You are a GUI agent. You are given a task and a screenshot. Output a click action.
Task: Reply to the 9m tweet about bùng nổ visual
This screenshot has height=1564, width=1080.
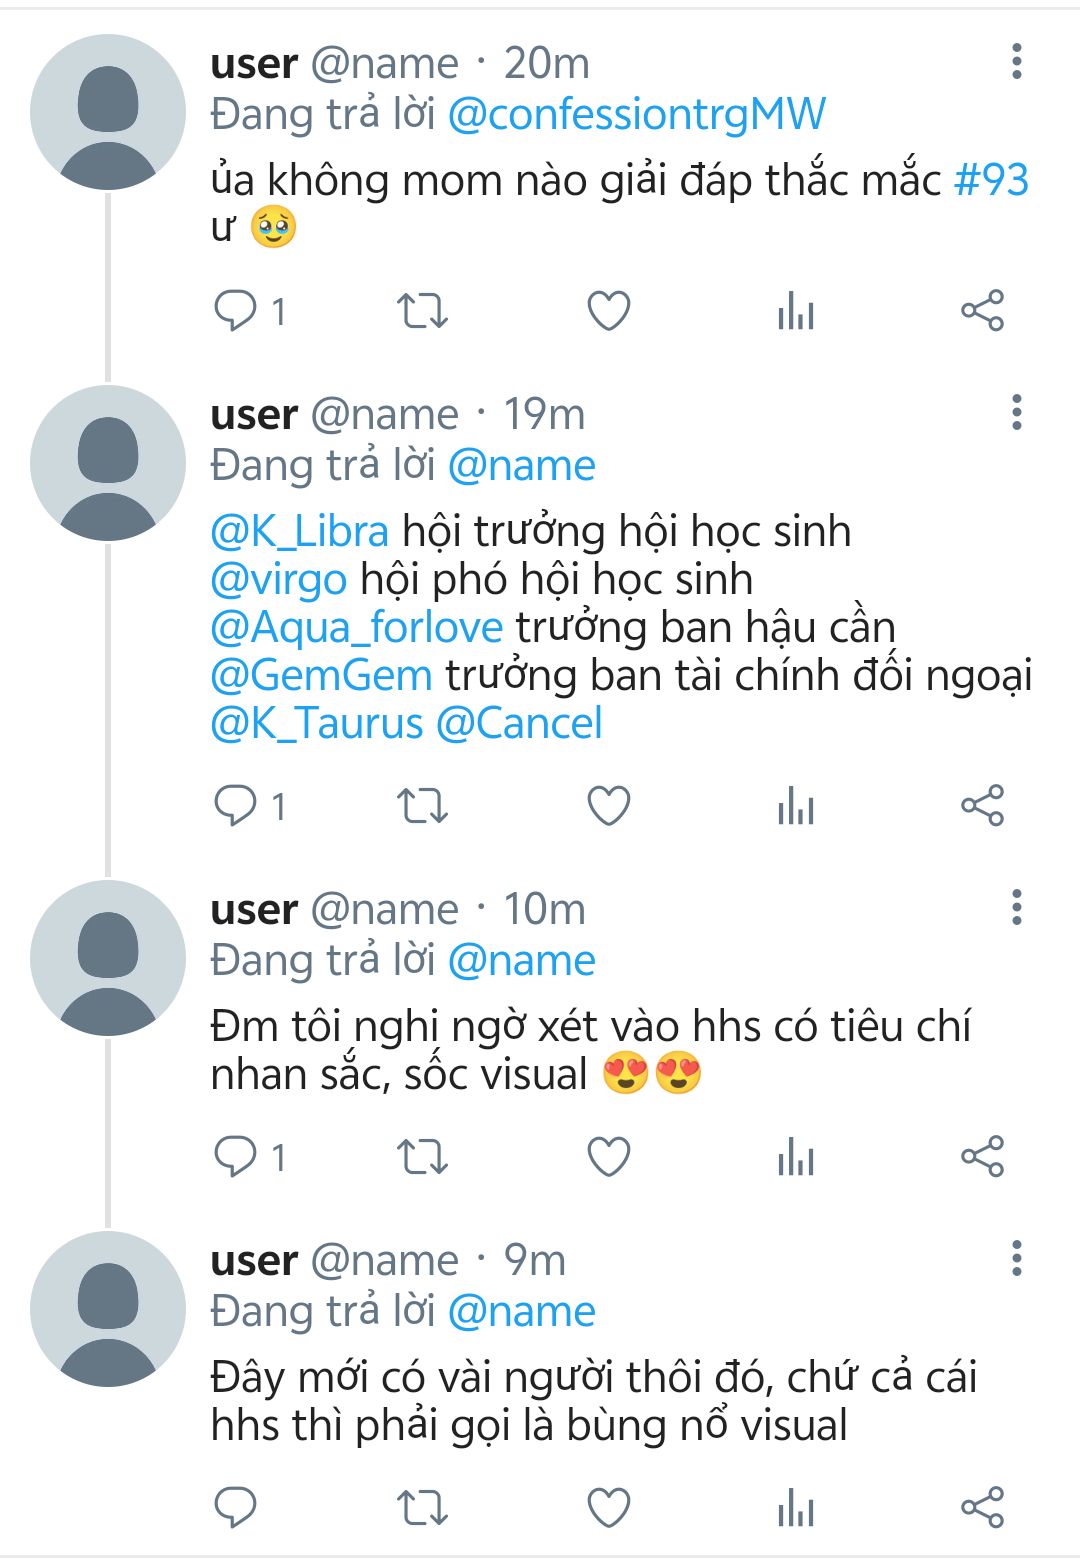coord(236,1508)
